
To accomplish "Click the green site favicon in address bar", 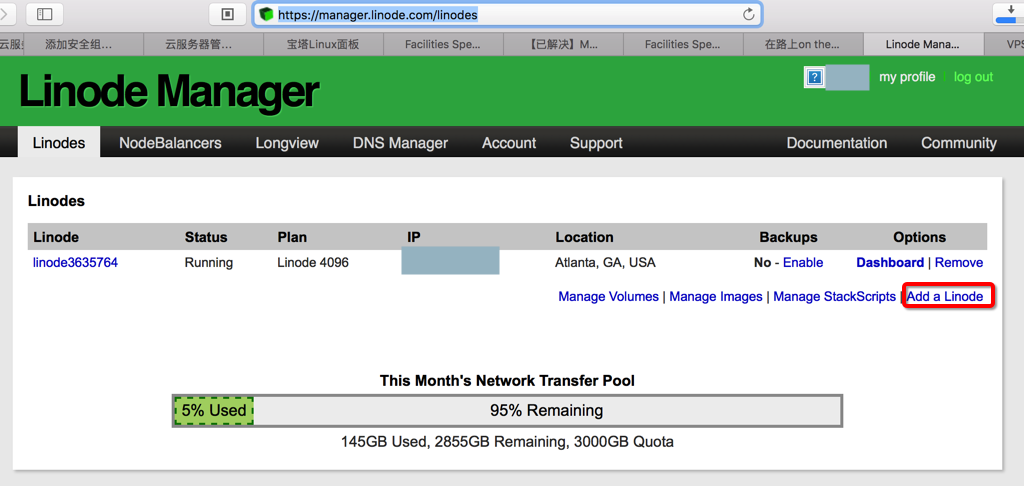I will [x=265, y=14].
